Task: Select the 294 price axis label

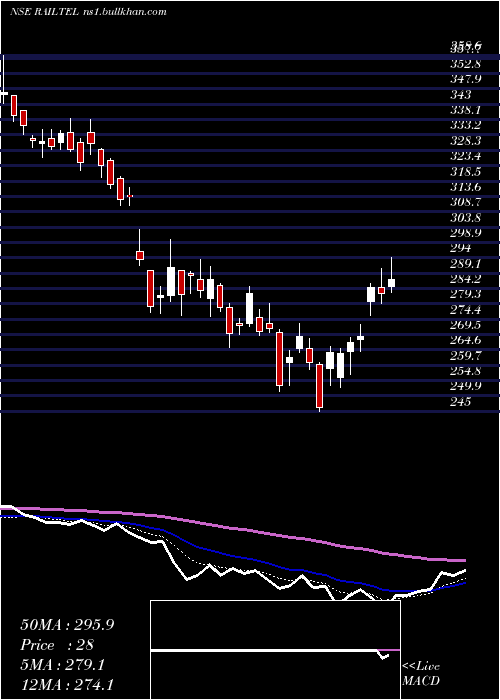Action: point(461,248)
